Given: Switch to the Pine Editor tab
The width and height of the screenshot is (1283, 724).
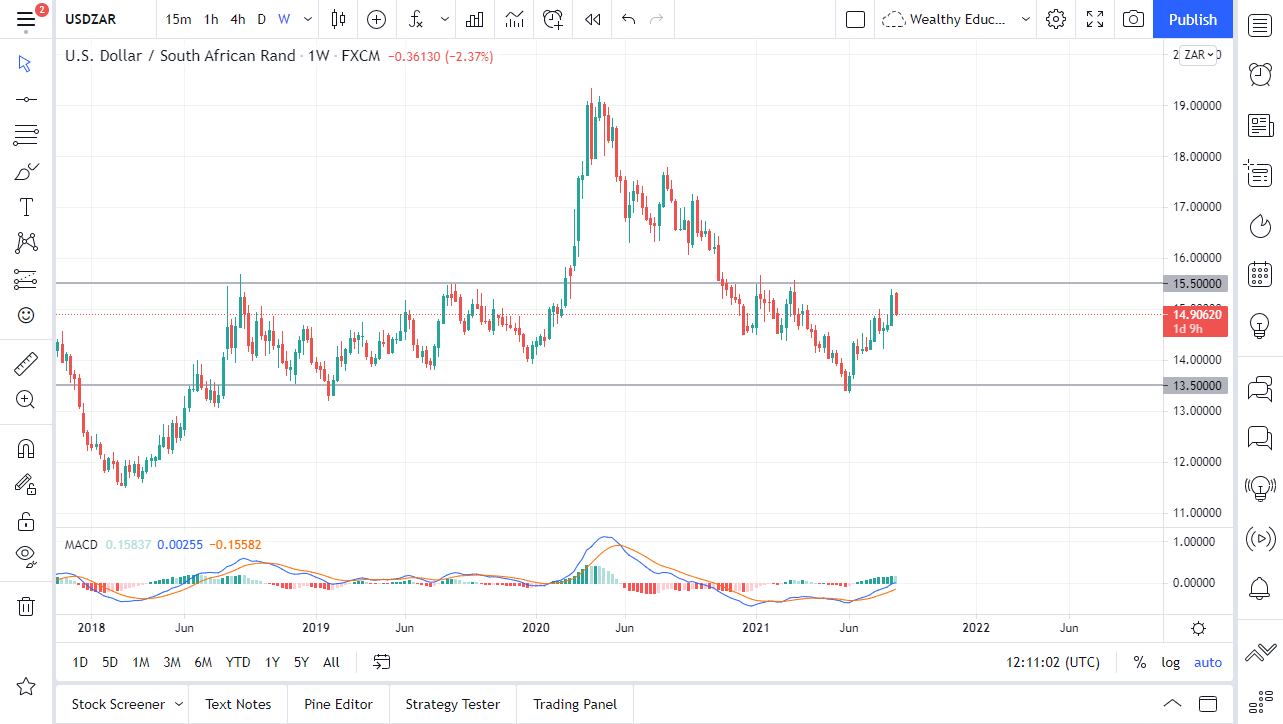Looking at the screenshot, I should pos(338,704).
